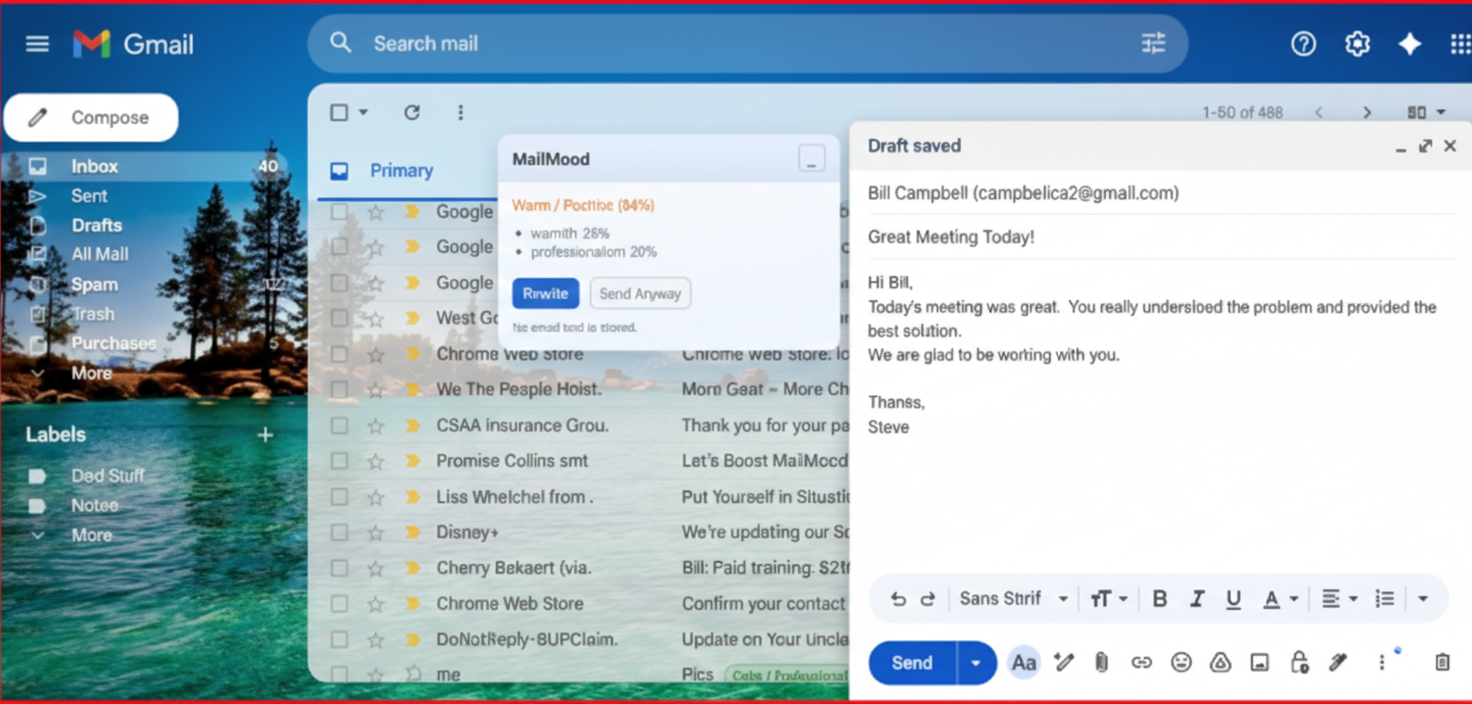1472x704 pixels.
Task: Enable confidential mode for the email
Action: pos(1299,662)
